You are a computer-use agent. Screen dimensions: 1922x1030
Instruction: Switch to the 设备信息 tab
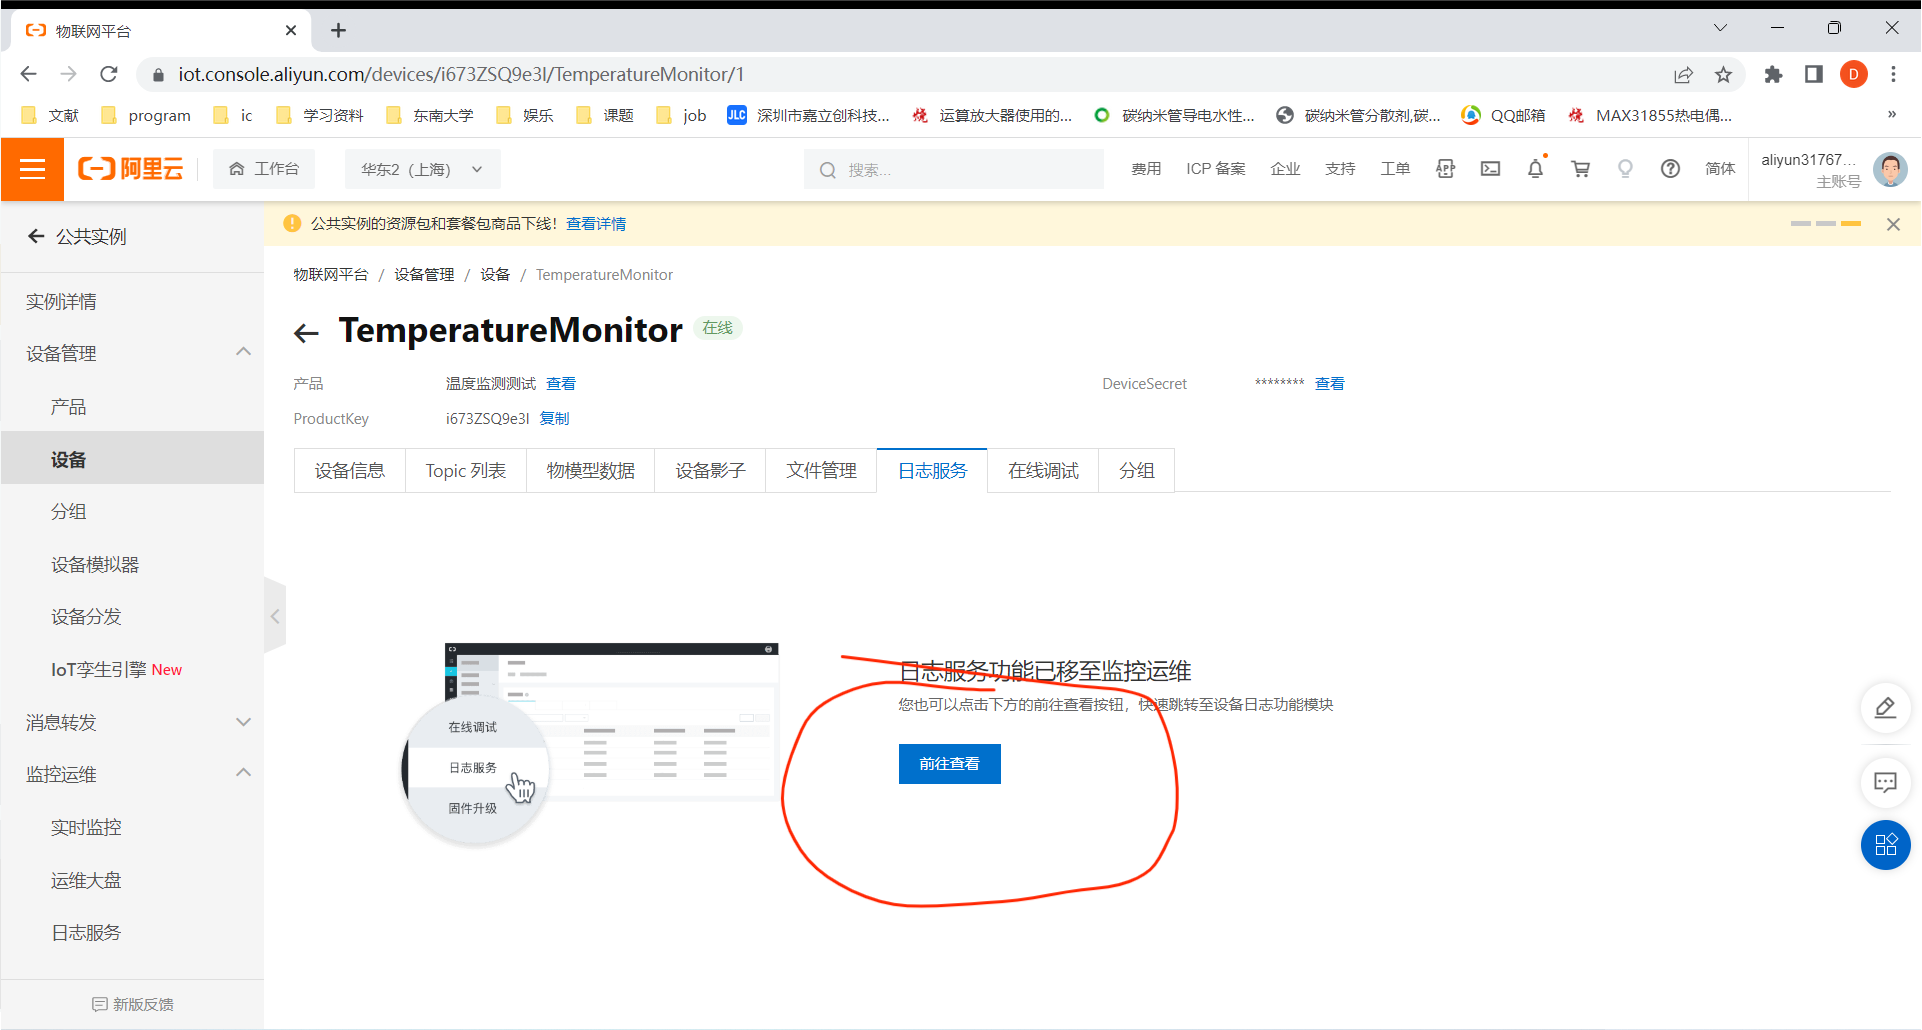pyautogui.click(x=350, y=470)
